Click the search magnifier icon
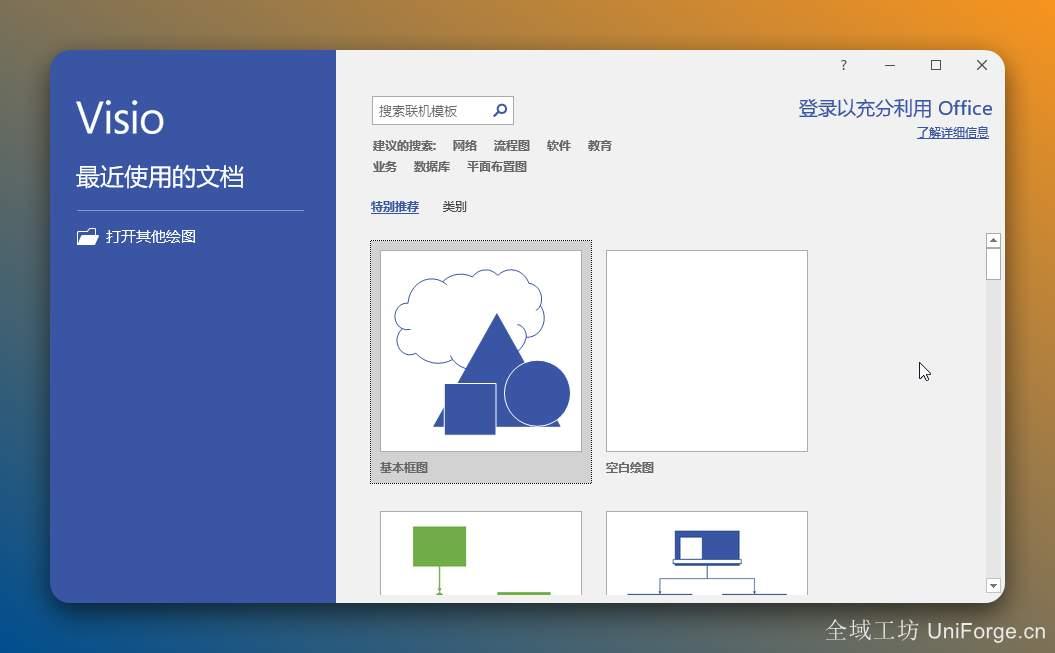 500,110
